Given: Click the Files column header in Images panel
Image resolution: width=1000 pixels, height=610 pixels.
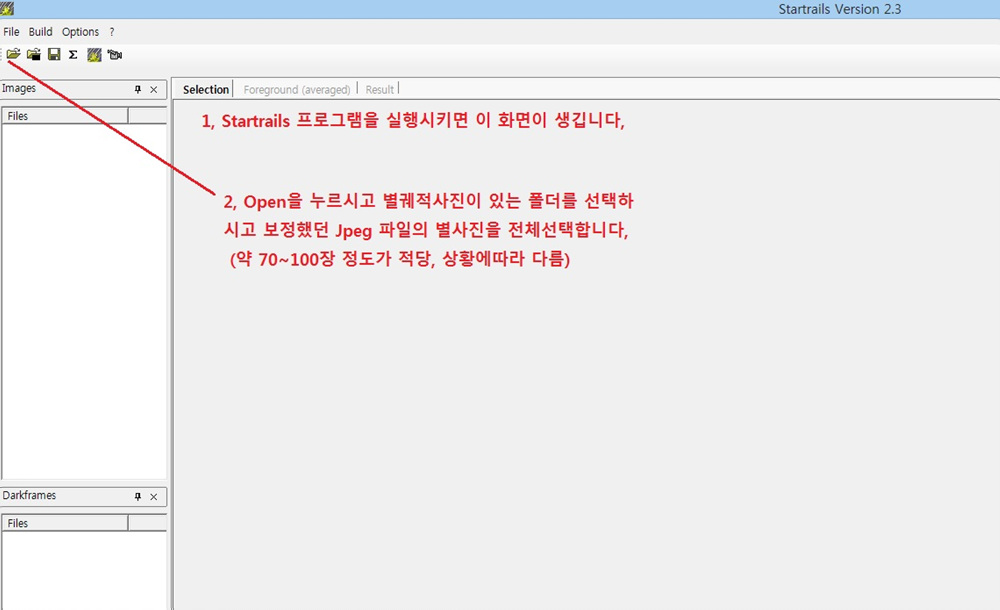Looking at the screenshot, I should tap(65, 116).
